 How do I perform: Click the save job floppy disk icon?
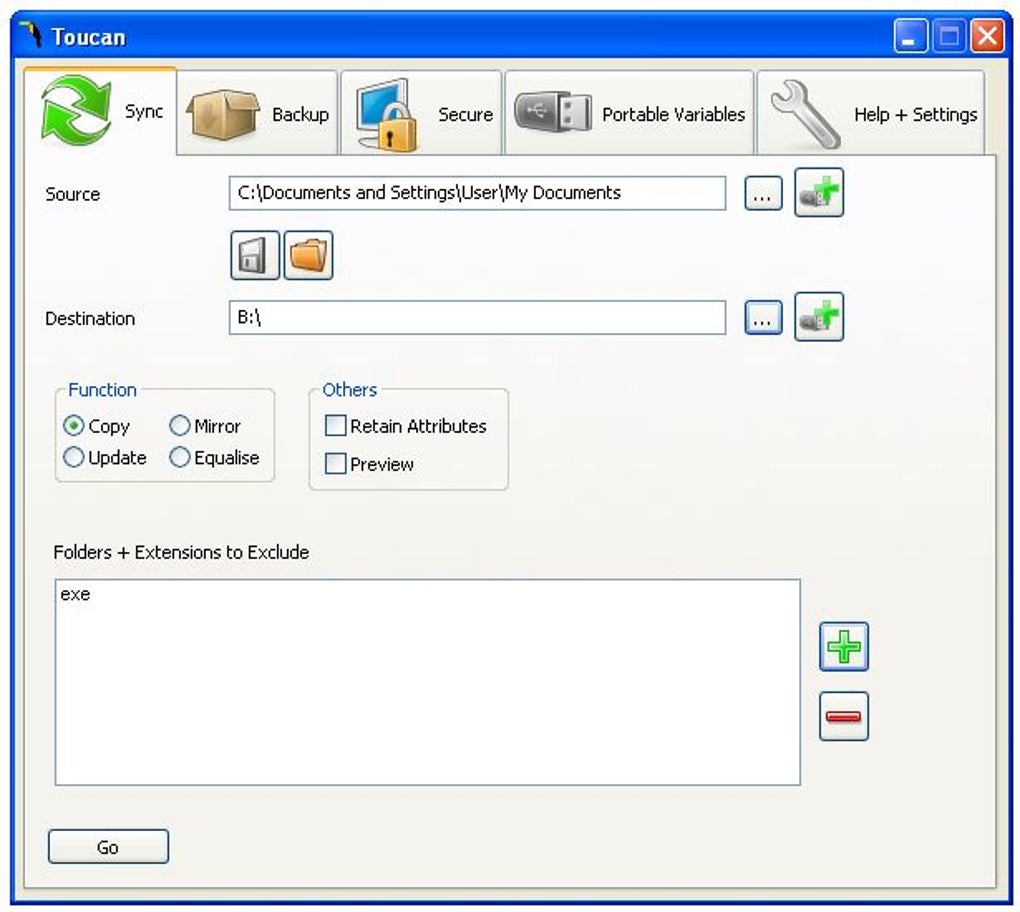coord(255,255)
